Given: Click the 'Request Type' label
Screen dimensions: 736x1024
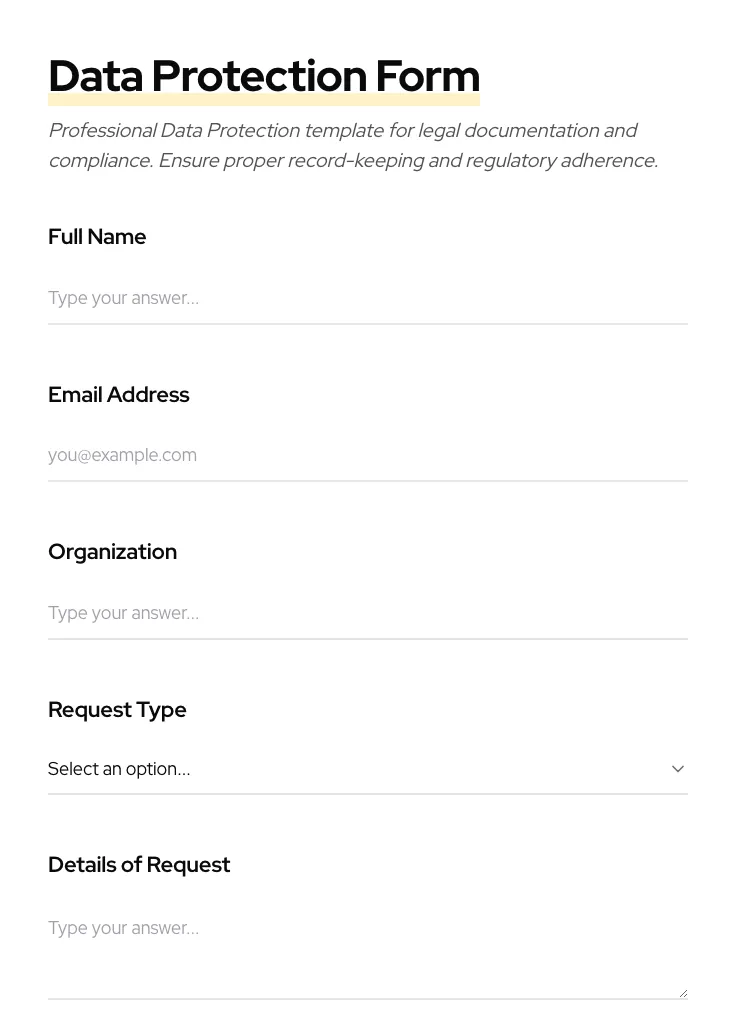Looking at the screenshot, I should (x=117, y=710).
